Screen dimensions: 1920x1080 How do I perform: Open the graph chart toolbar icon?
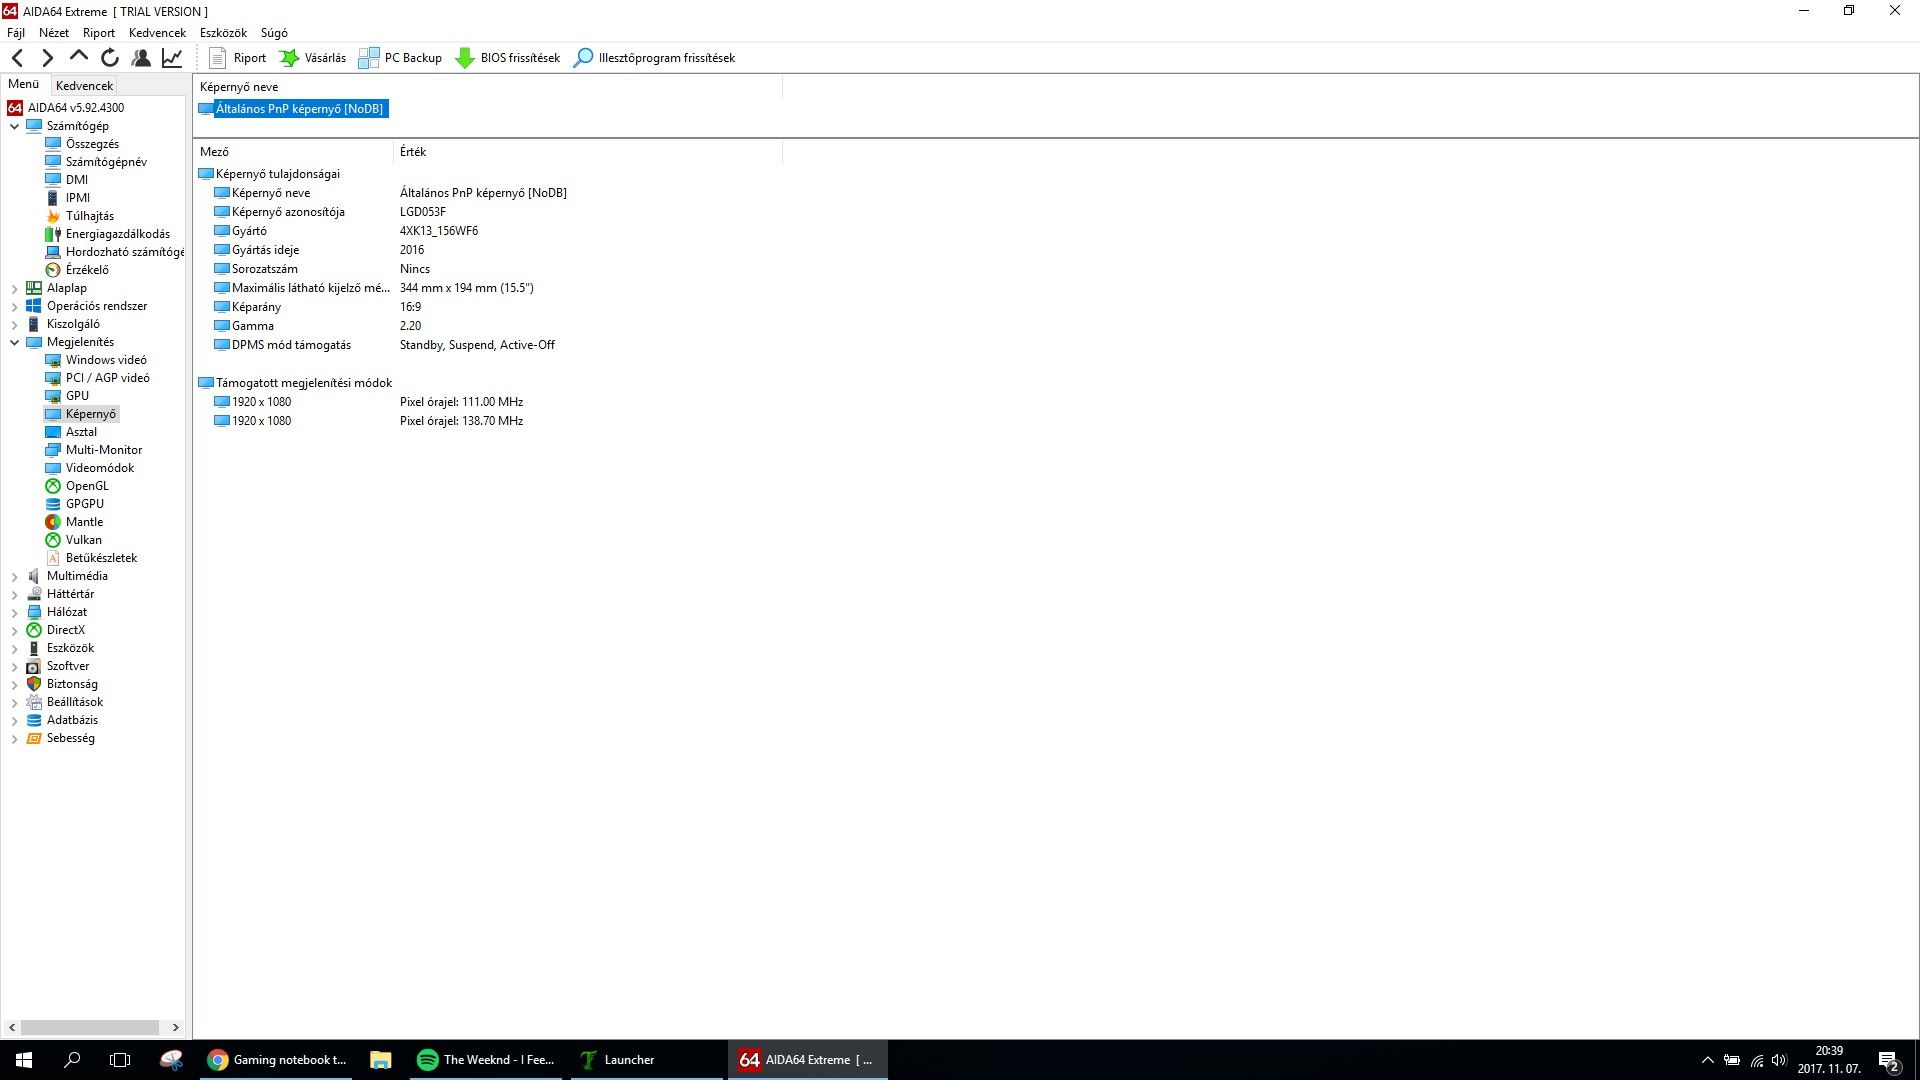(172, 58)
